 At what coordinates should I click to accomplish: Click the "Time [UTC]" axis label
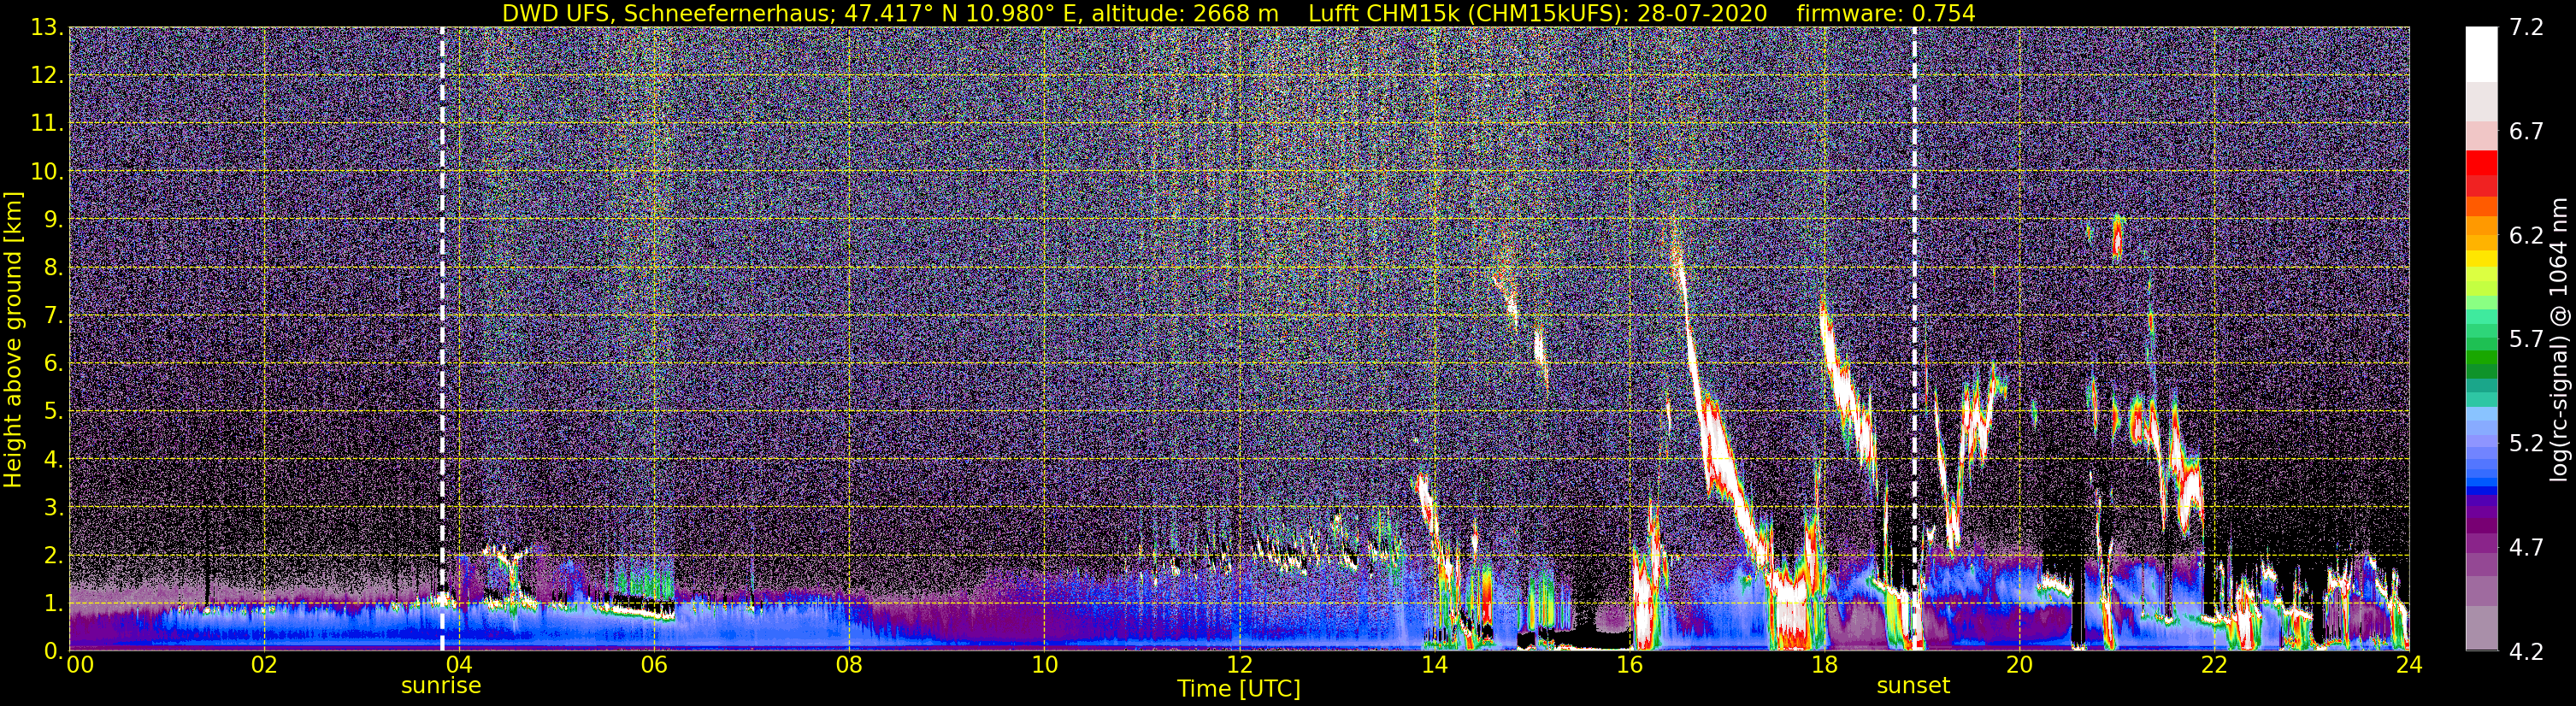[1239, 689]
